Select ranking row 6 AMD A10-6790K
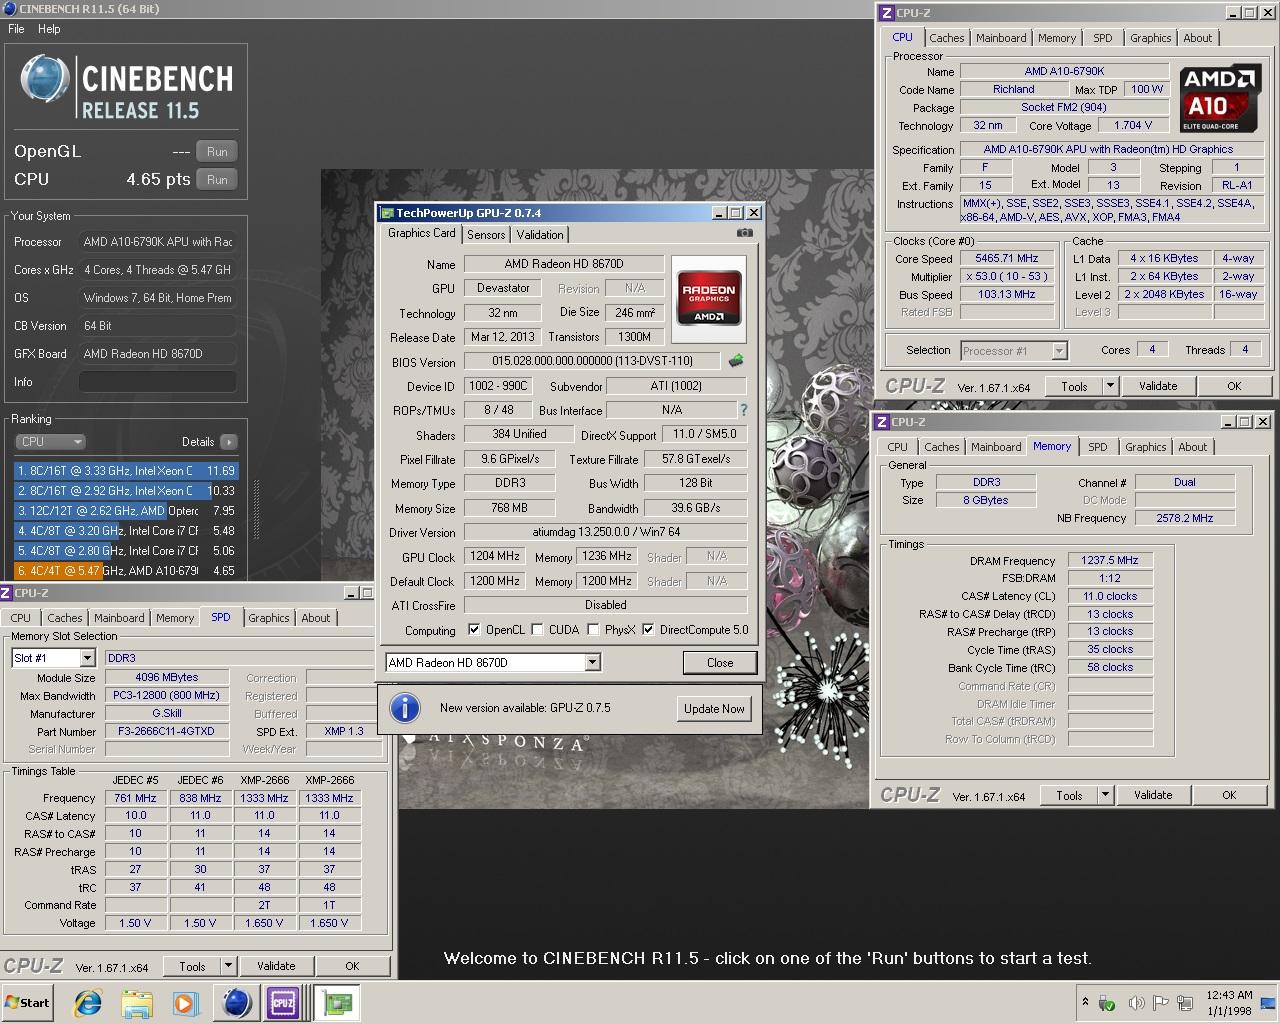 point(126,571)
